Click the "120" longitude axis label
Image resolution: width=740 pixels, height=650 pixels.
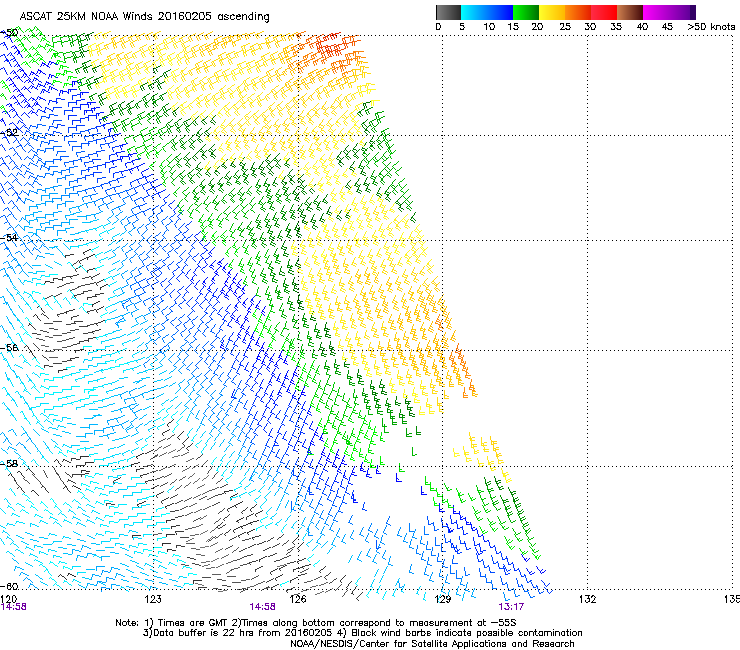[8, 599]
